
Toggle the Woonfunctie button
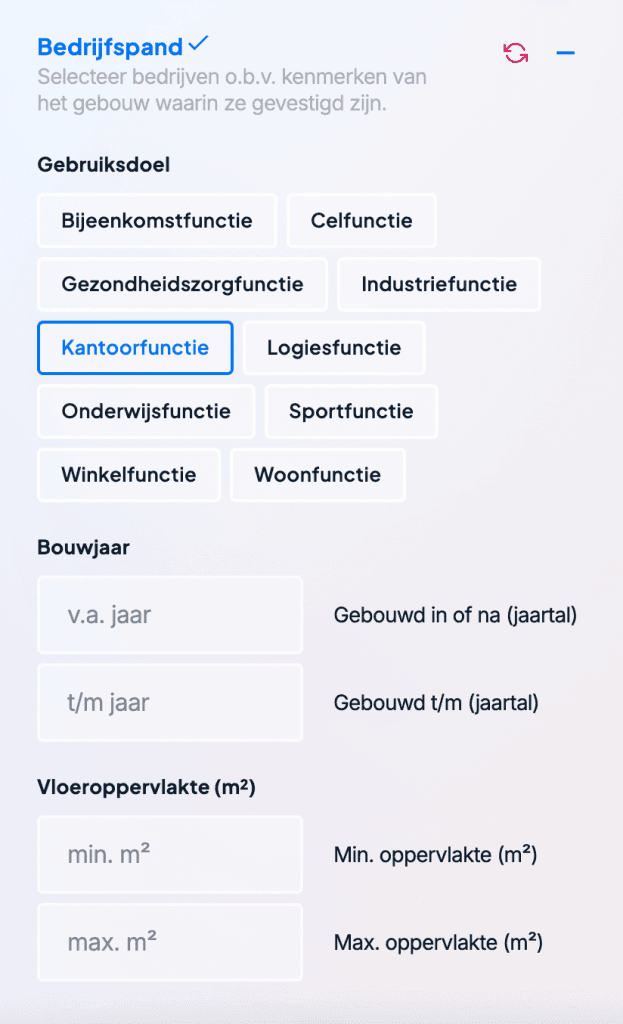tap(318, 475)
